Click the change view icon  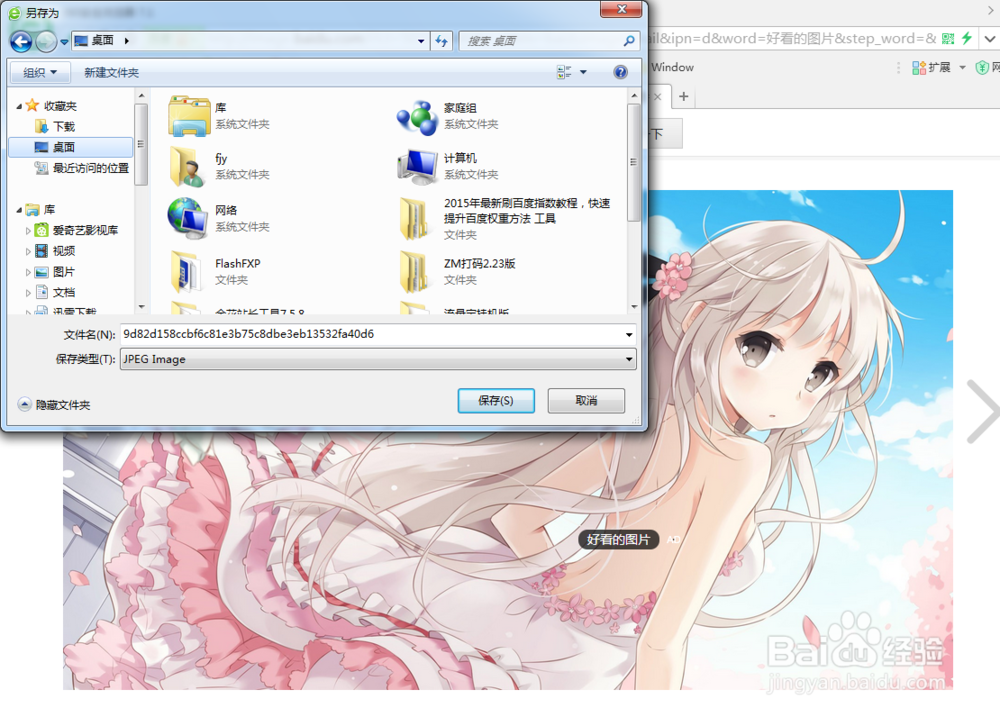point(564,72)
